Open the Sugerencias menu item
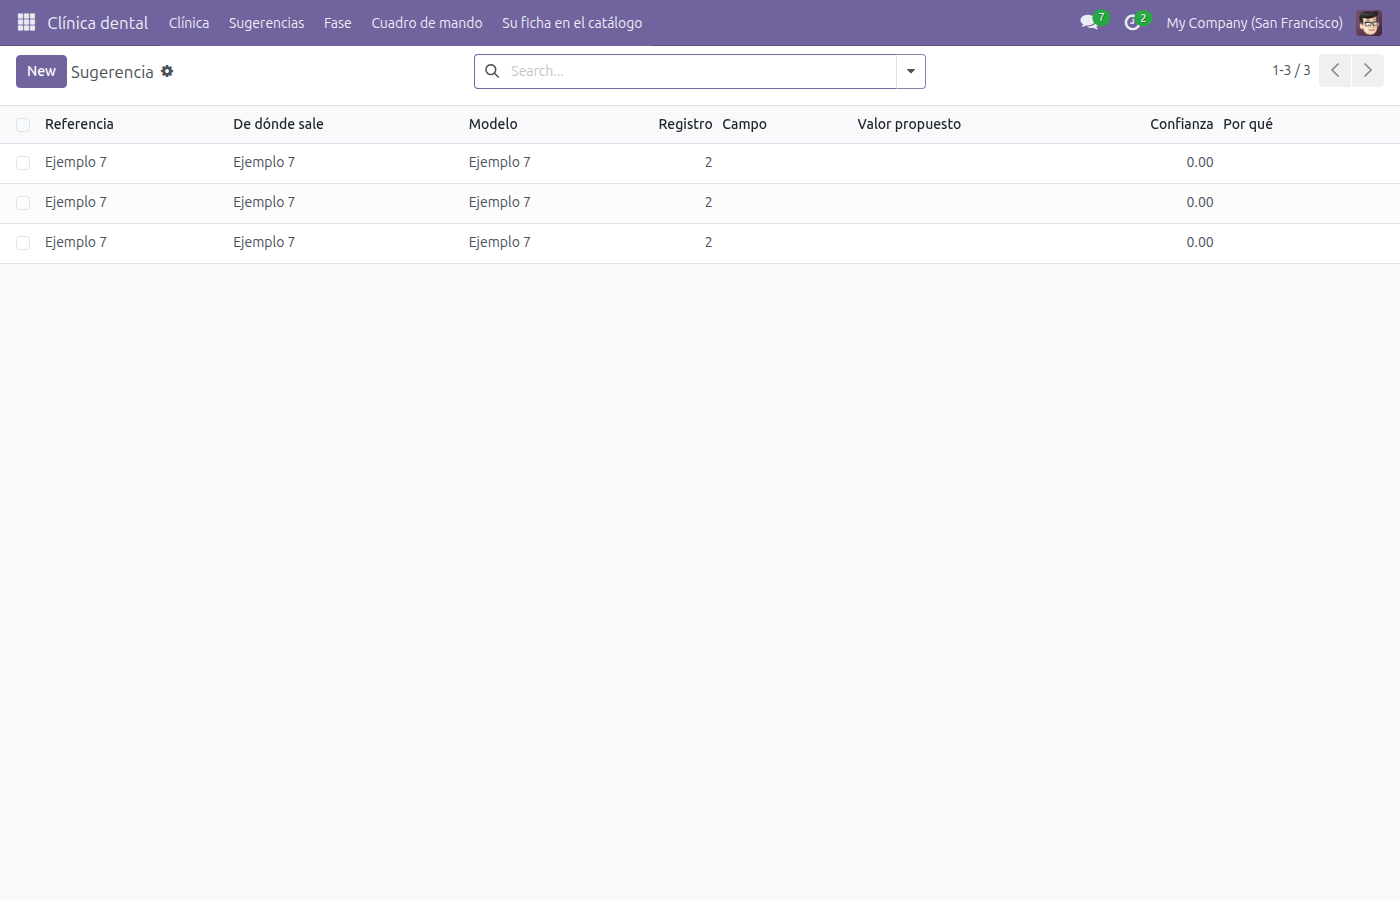Image resolution: width=1400 pixels, height=900 pixels. click(266, 22)
